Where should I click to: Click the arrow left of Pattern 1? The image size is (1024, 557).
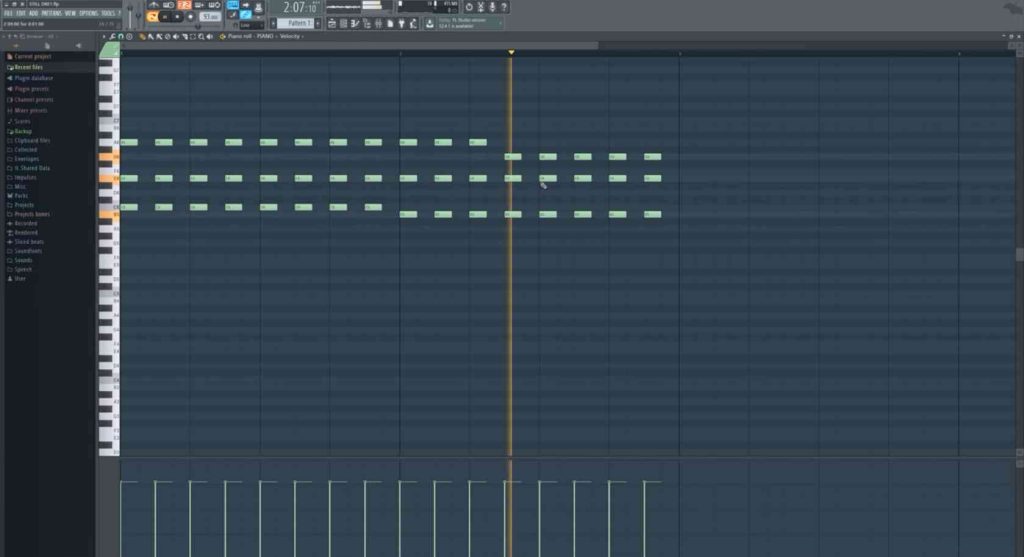[x=274, y=24]
